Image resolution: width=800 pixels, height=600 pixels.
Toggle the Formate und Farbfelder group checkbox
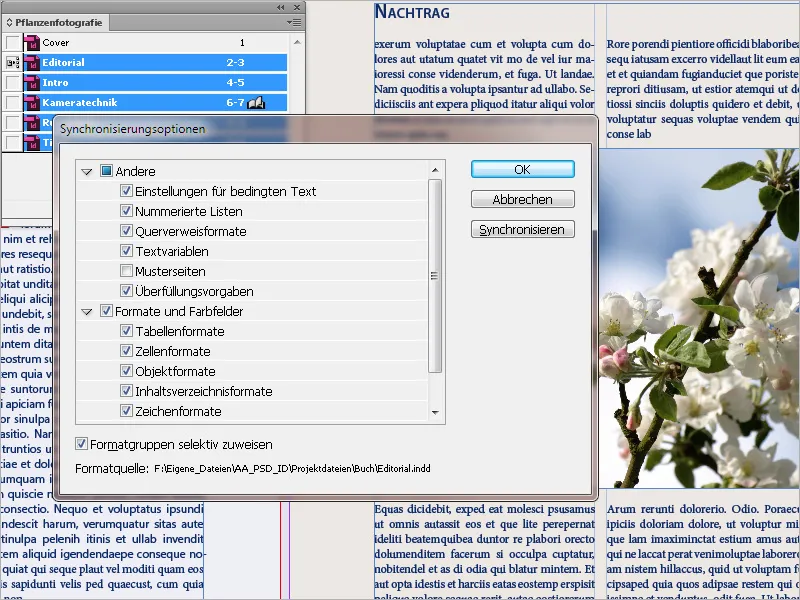tap(106, 311)
